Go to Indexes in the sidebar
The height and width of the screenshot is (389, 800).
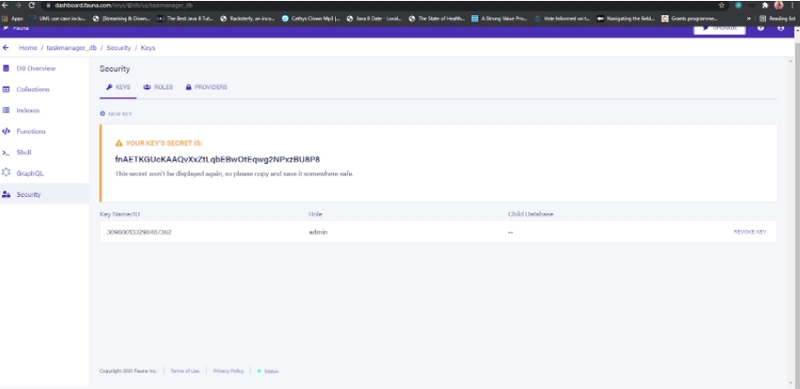tap(28, 110)
